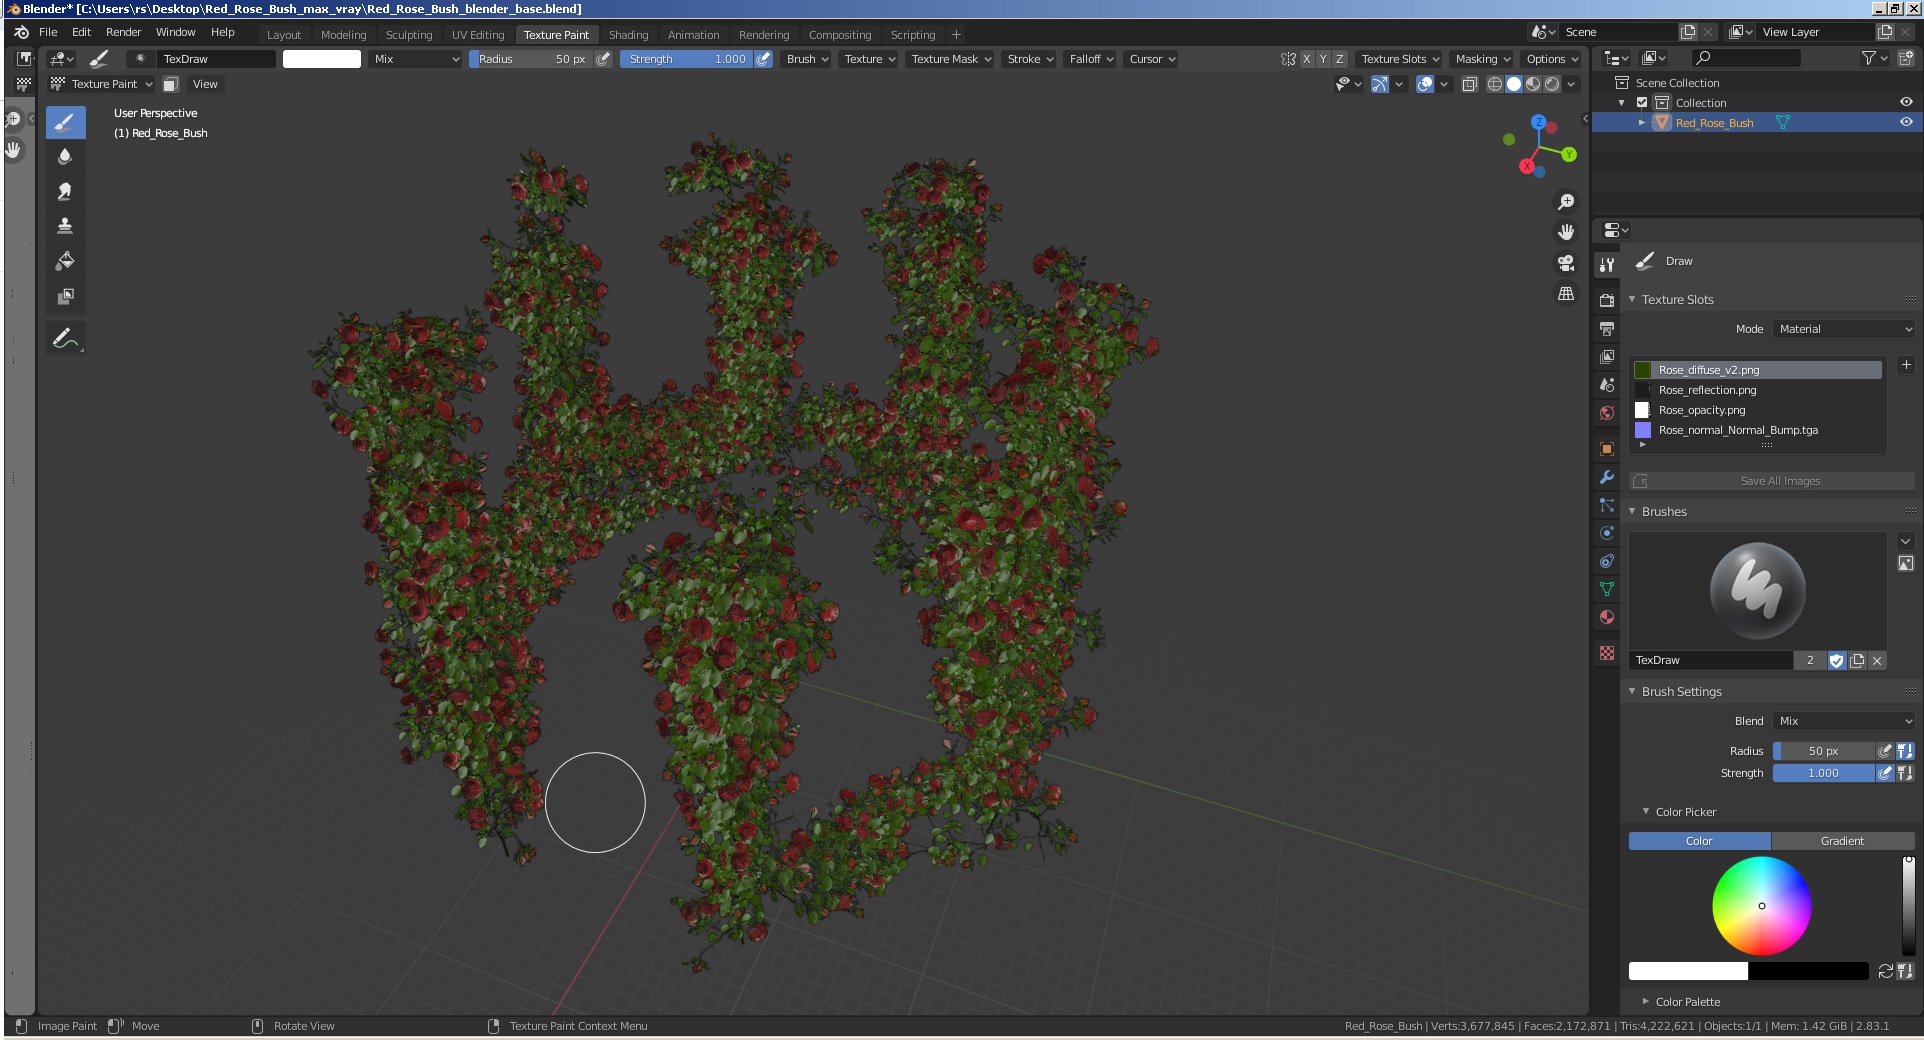The height and width of the screenshot is (1040, 1924).
Task: Open the View Layer properties tab
Action: click(1607, 356)
